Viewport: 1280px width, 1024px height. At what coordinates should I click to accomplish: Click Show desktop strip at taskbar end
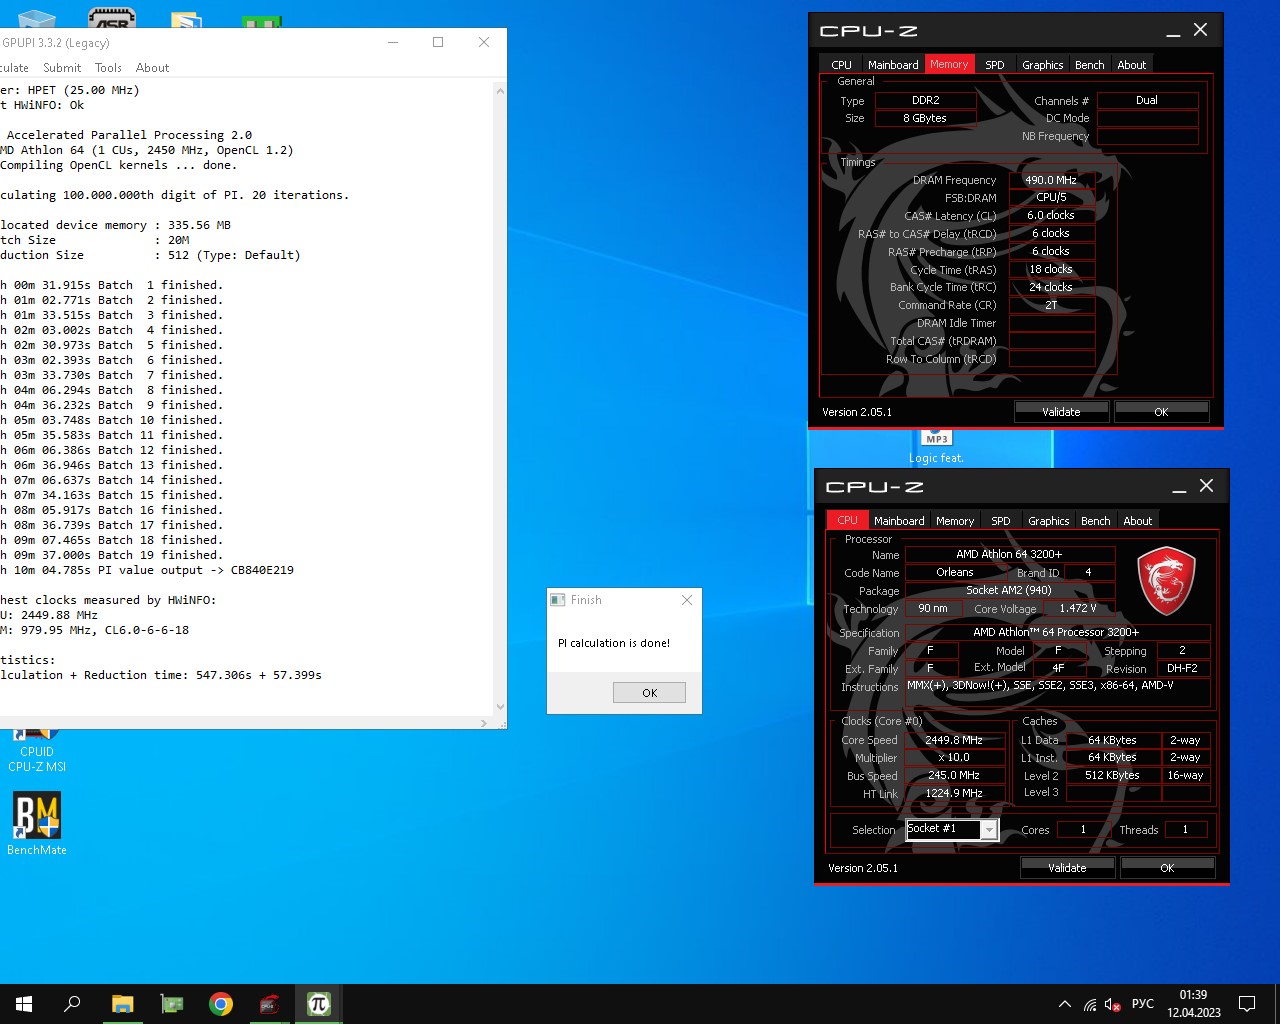click(x=1277, y=1004)
